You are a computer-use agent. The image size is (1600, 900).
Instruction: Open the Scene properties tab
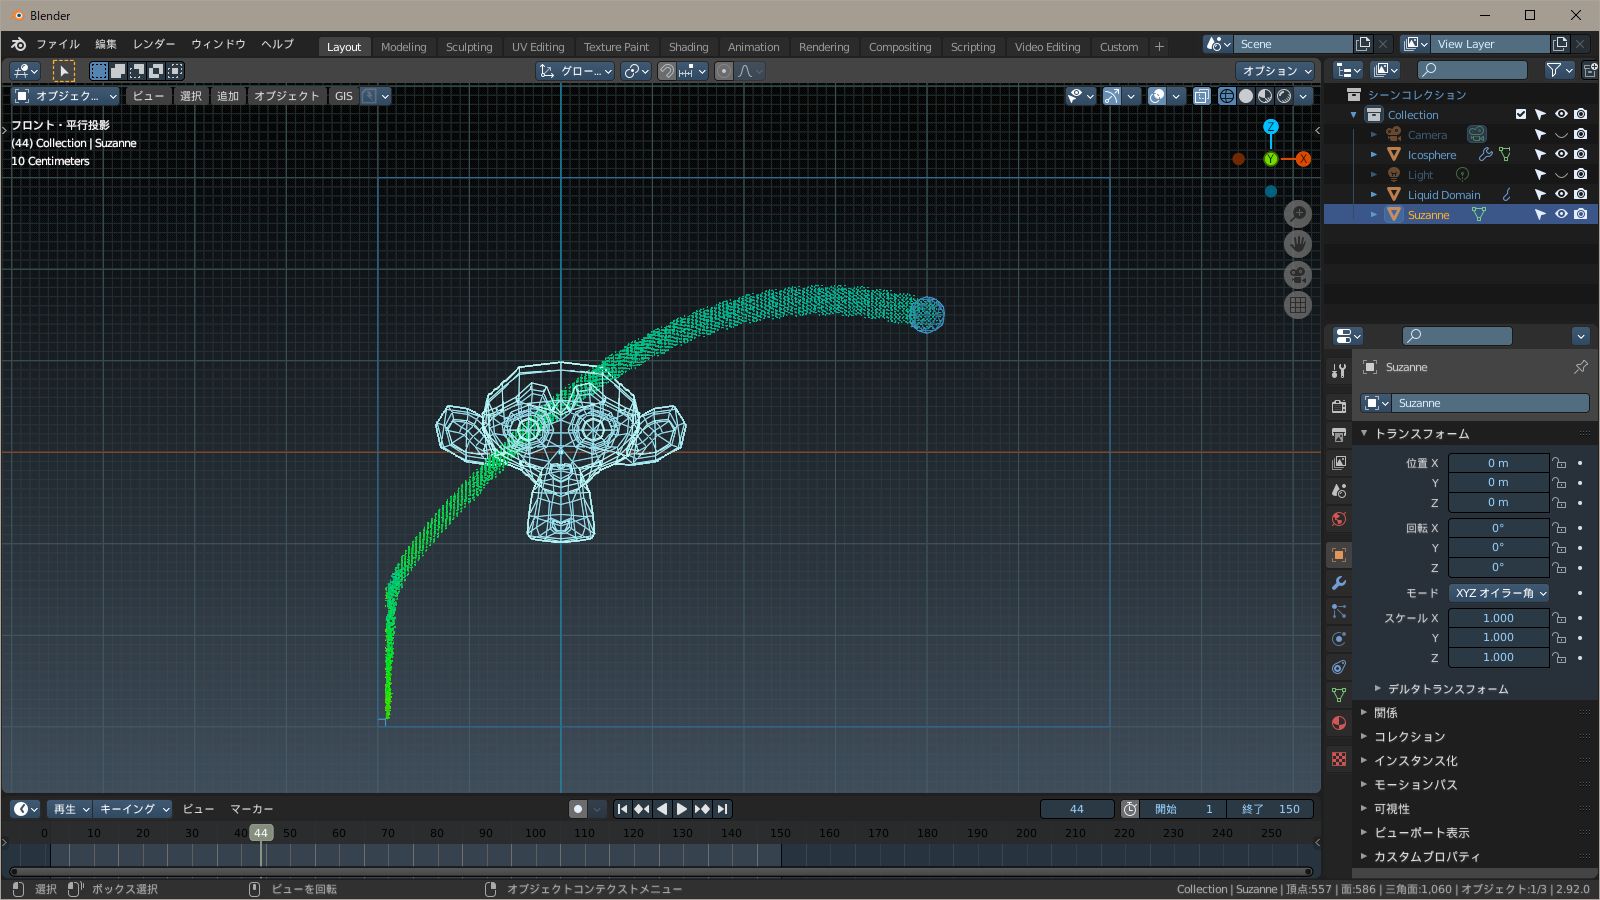[1339, 491]
